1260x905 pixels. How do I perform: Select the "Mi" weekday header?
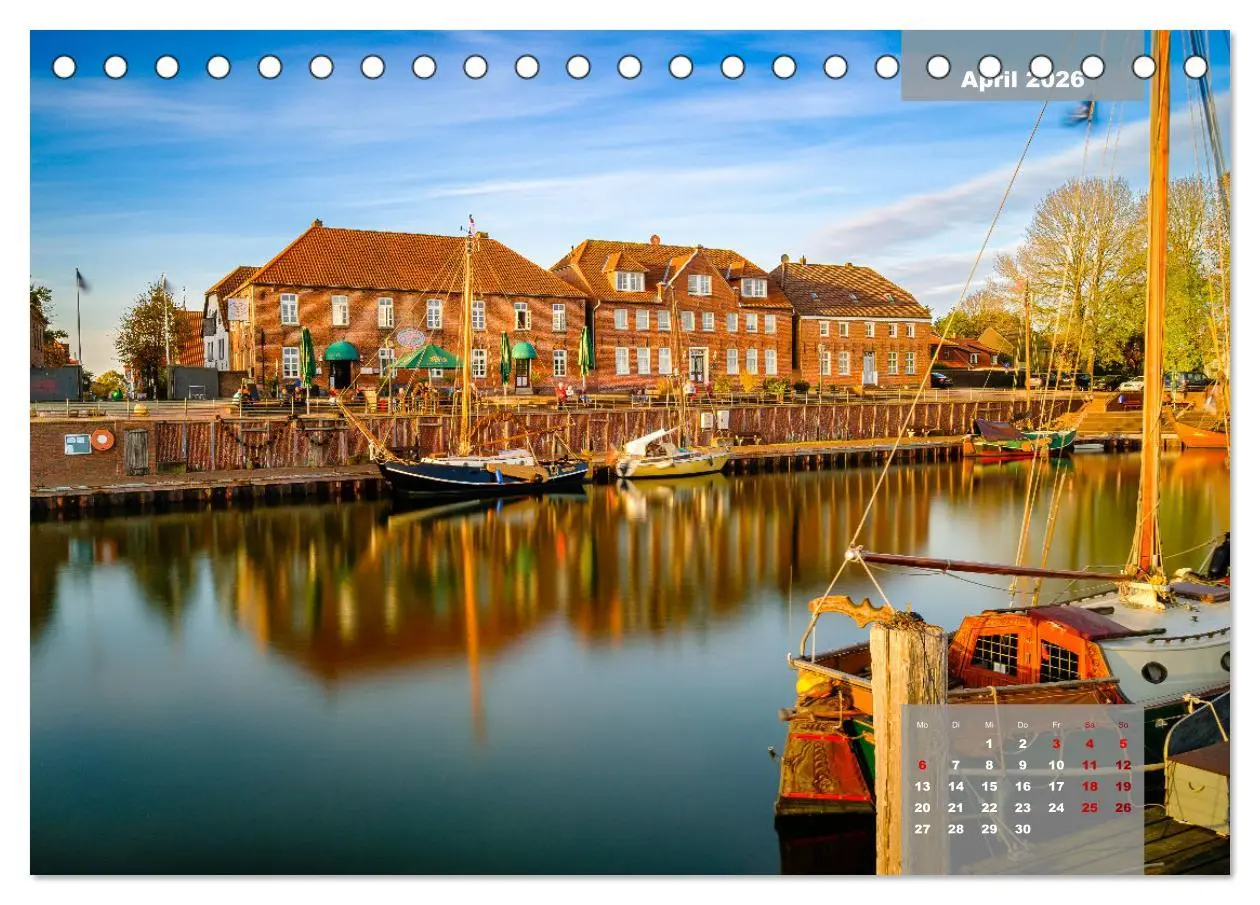point(989,725)
